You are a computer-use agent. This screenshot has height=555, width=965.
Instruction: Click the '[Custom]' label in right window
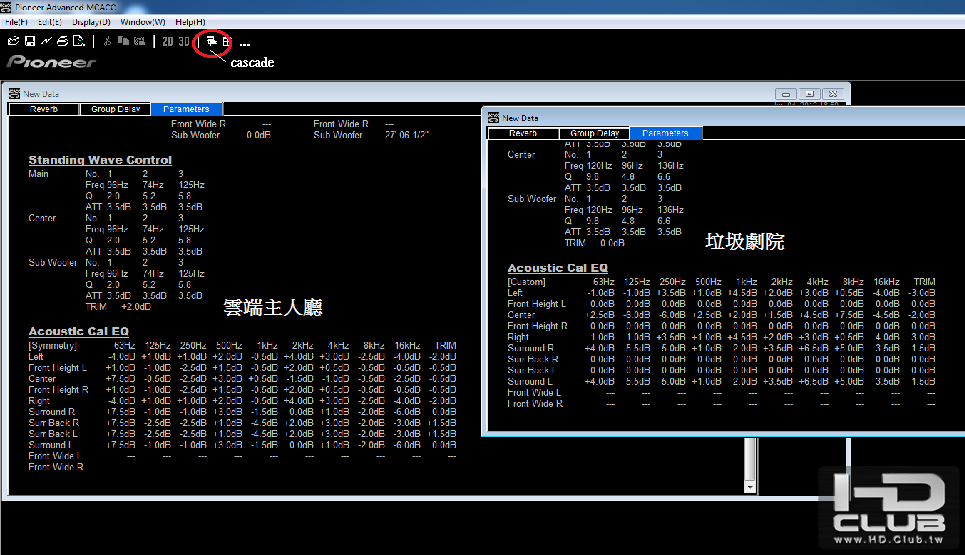[526, 282]
